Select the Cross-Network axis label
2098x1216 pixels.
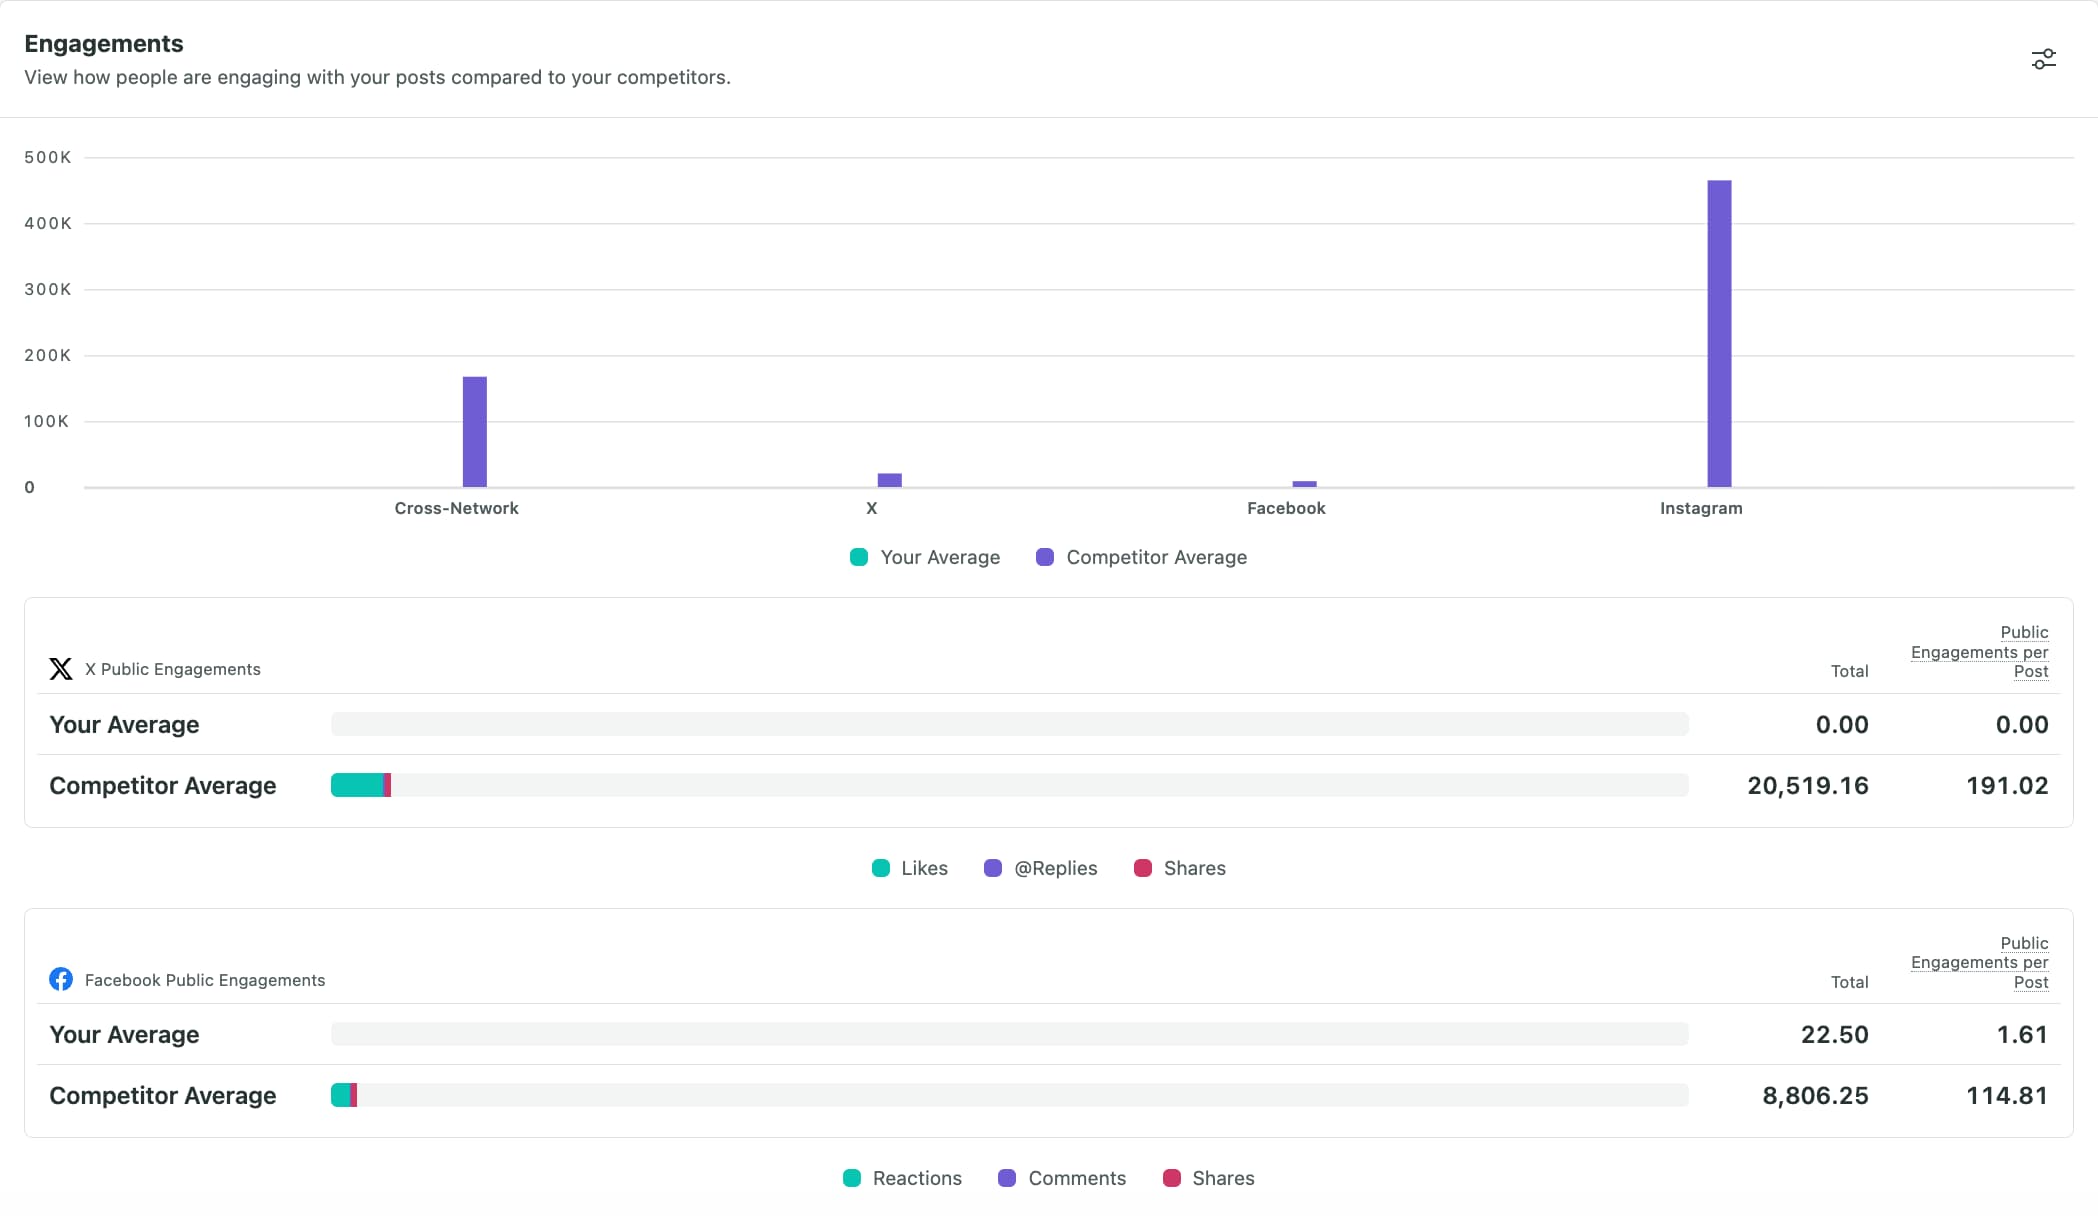point(456,508)
